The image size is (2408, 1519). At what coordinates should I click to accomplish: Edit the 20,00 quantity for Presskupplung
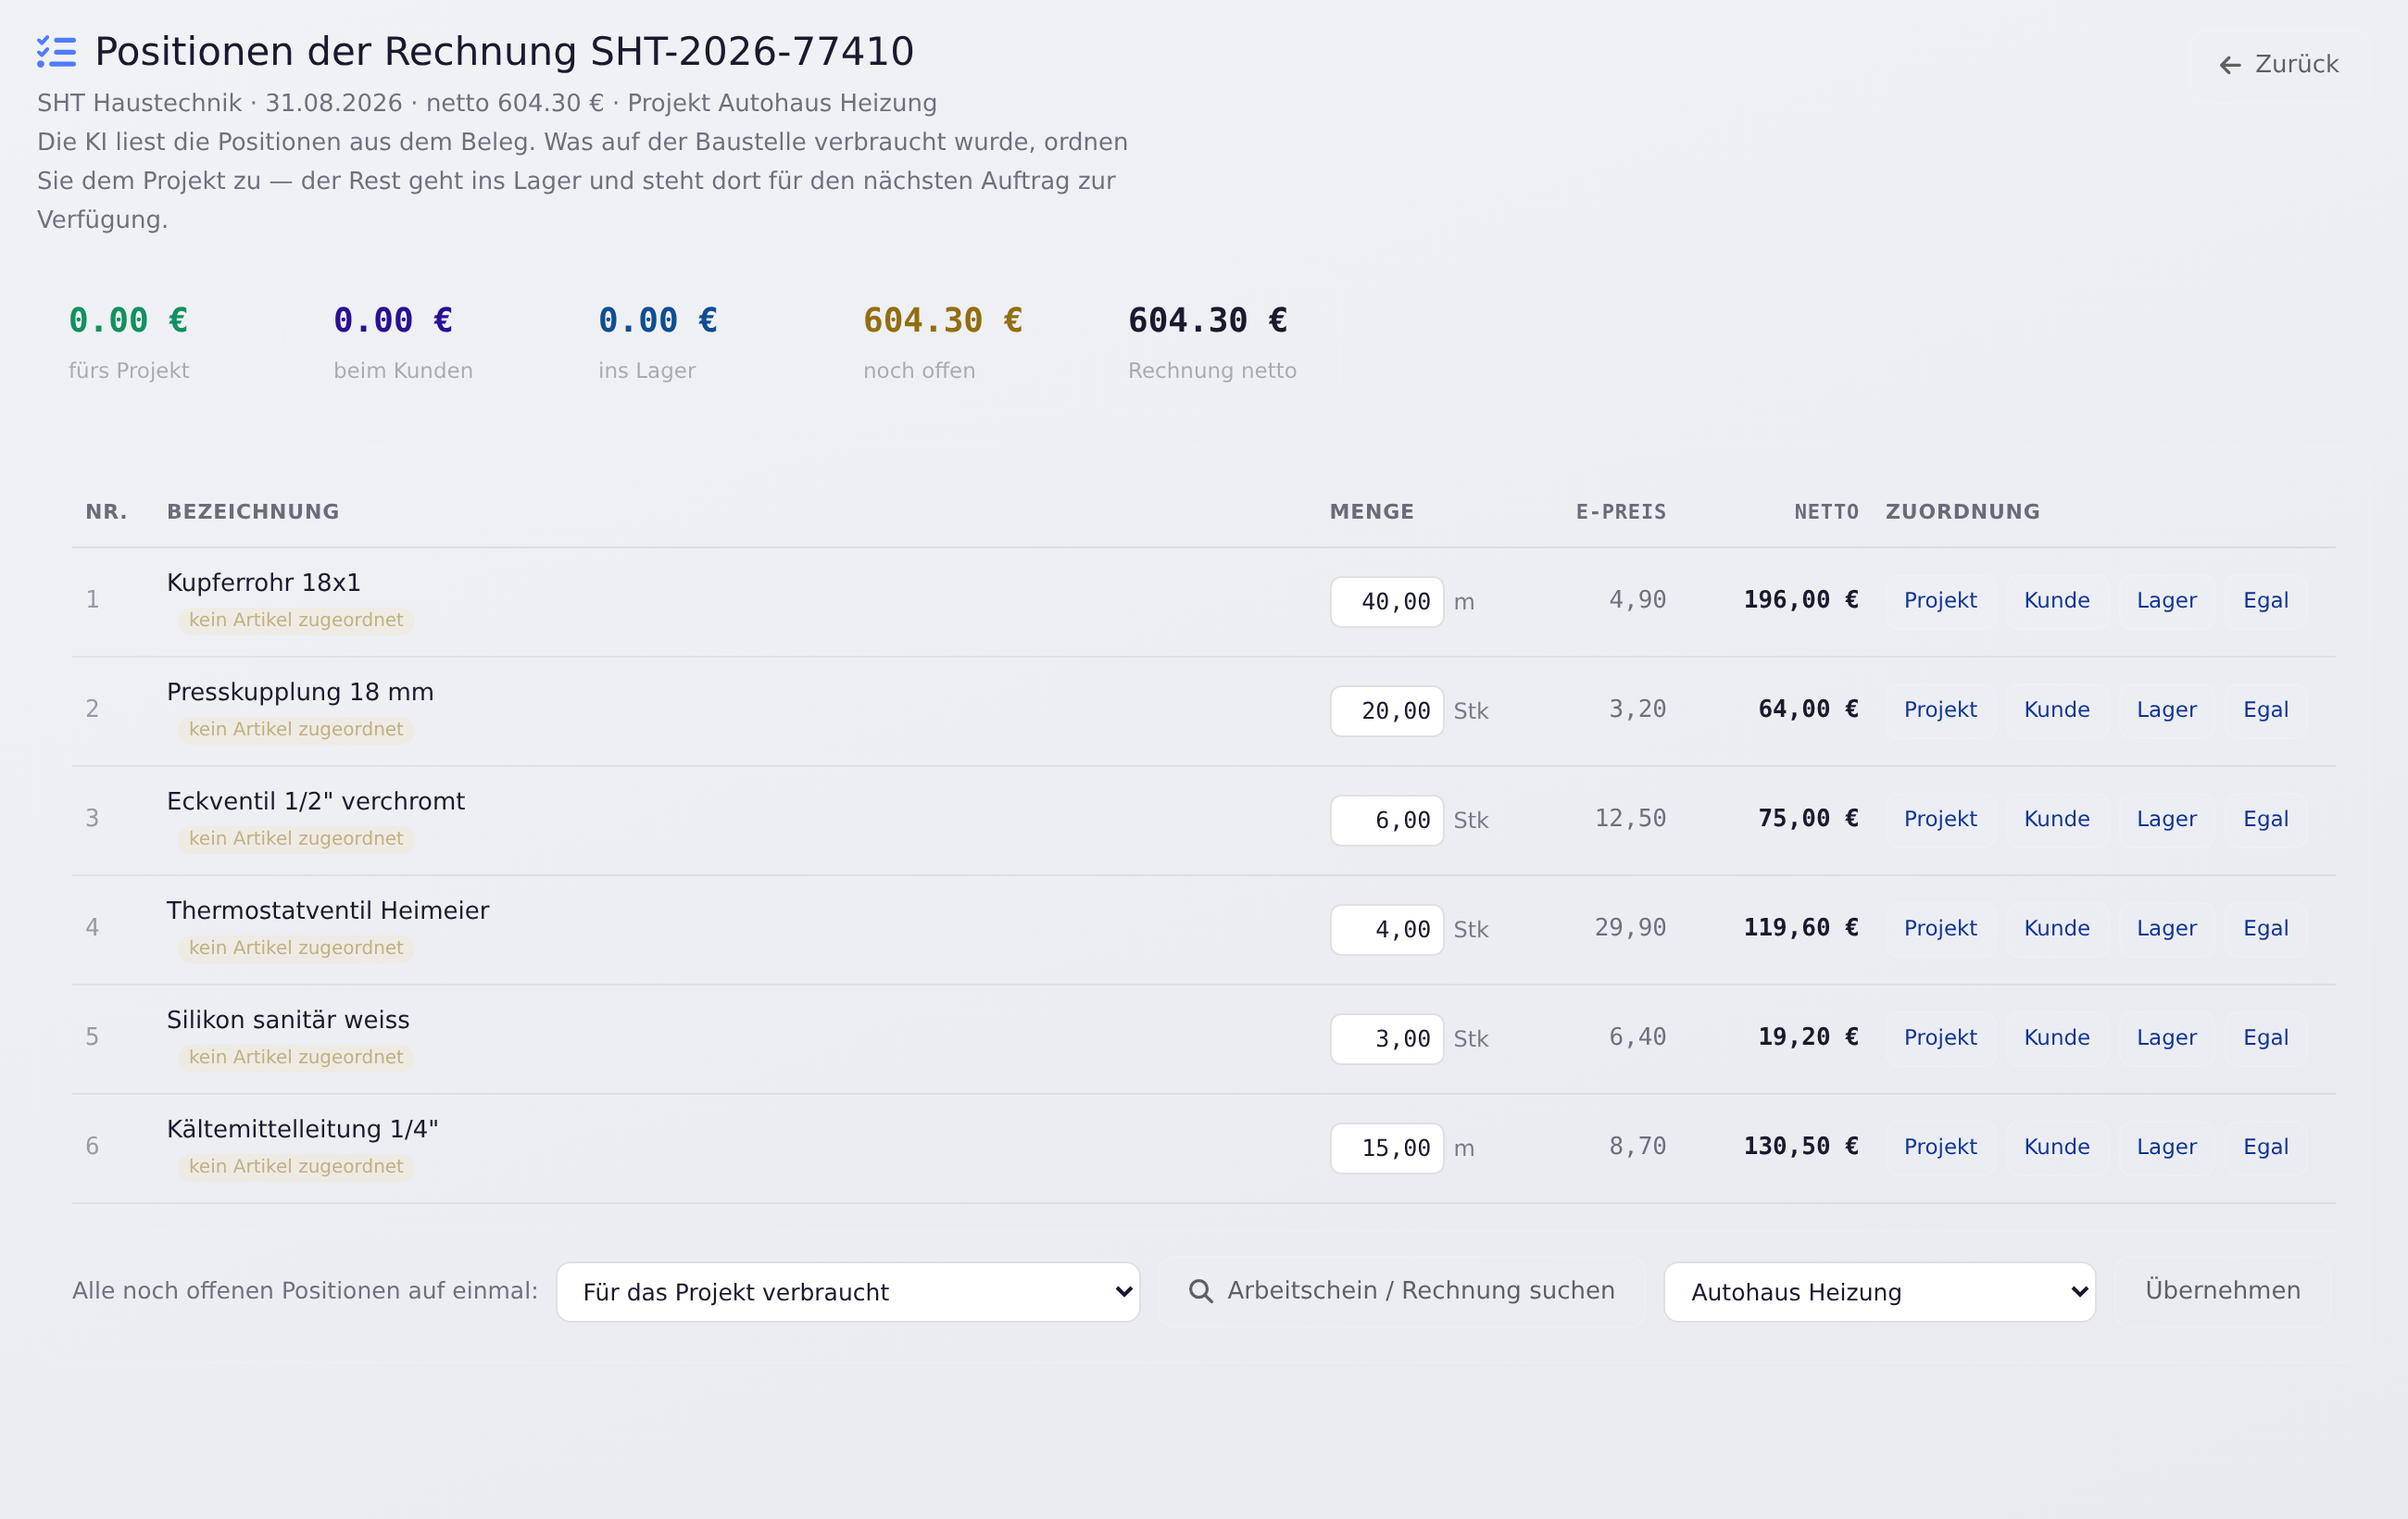(x=1386, y=711)
